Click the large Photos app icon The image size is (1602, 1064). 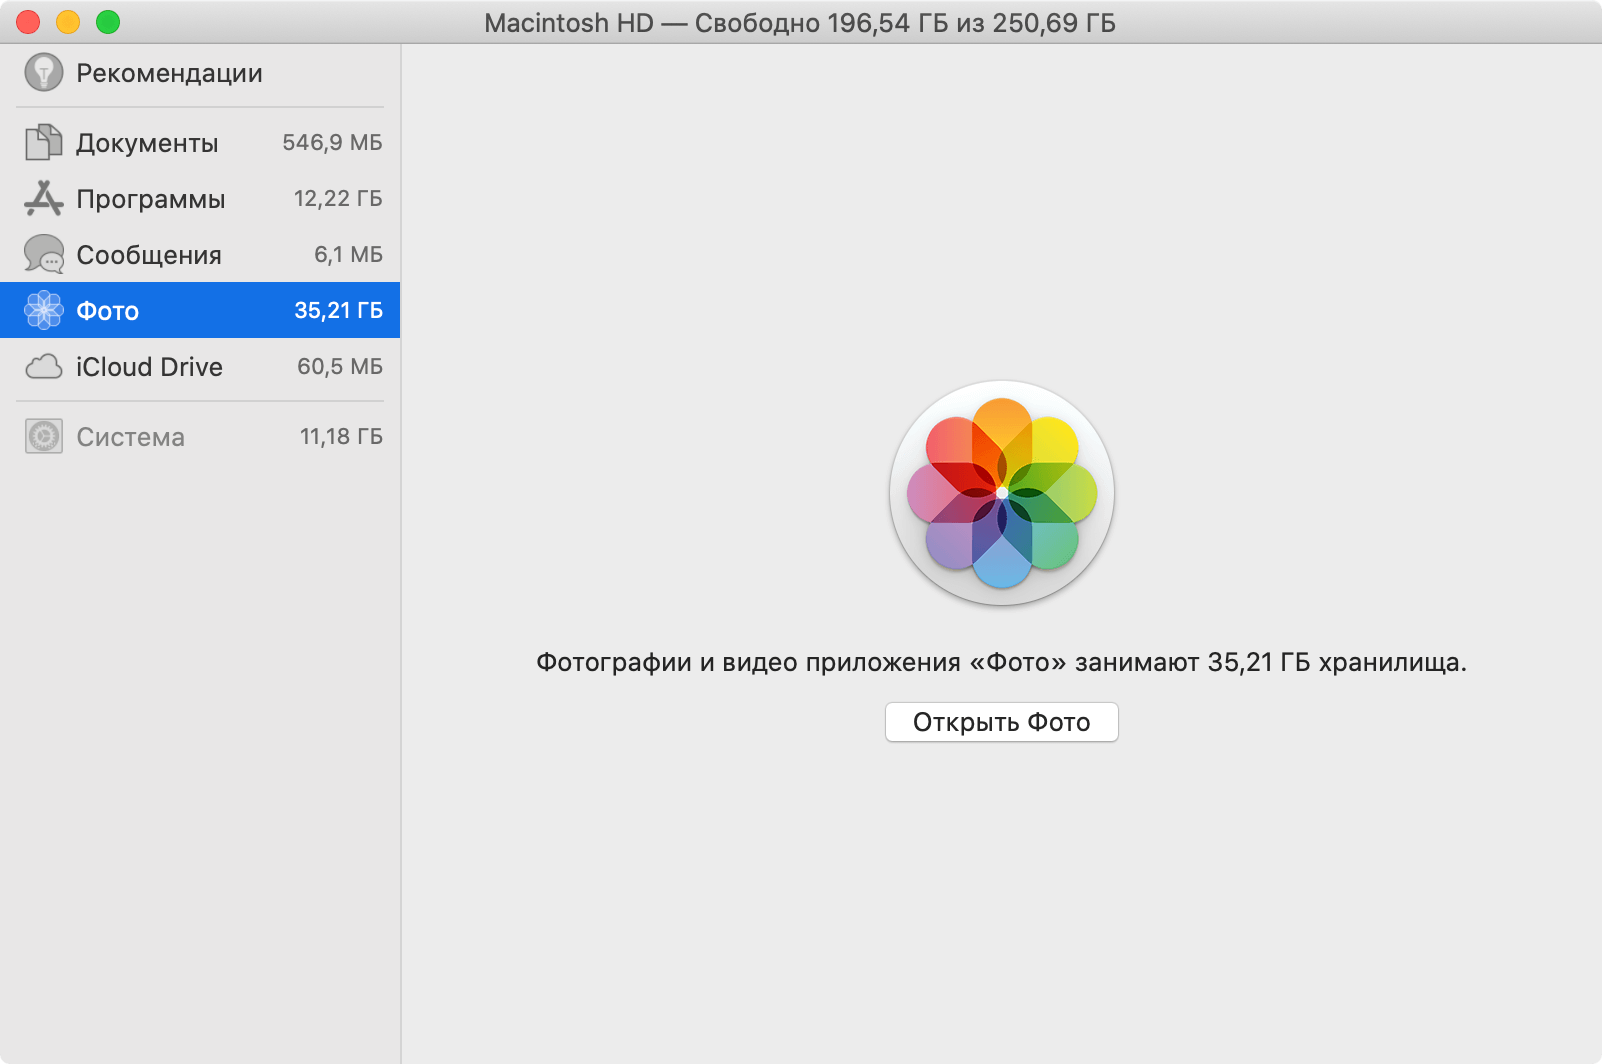click(1002, 493)
